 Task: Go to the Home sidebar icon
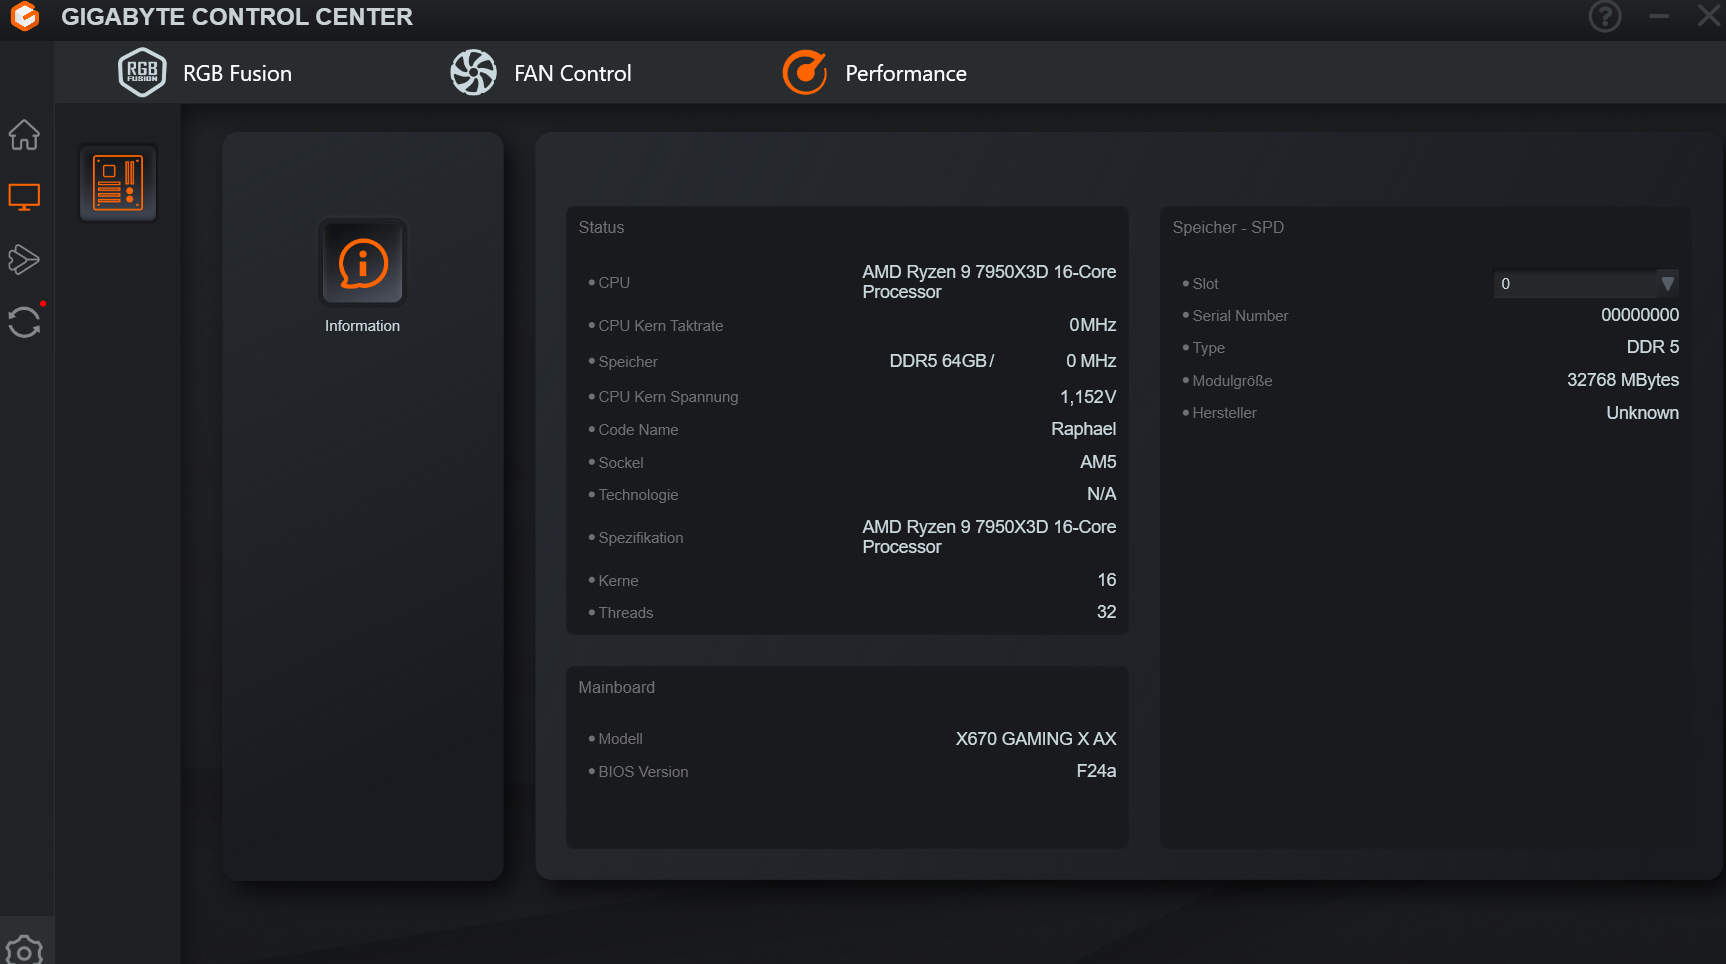[24, 134]
